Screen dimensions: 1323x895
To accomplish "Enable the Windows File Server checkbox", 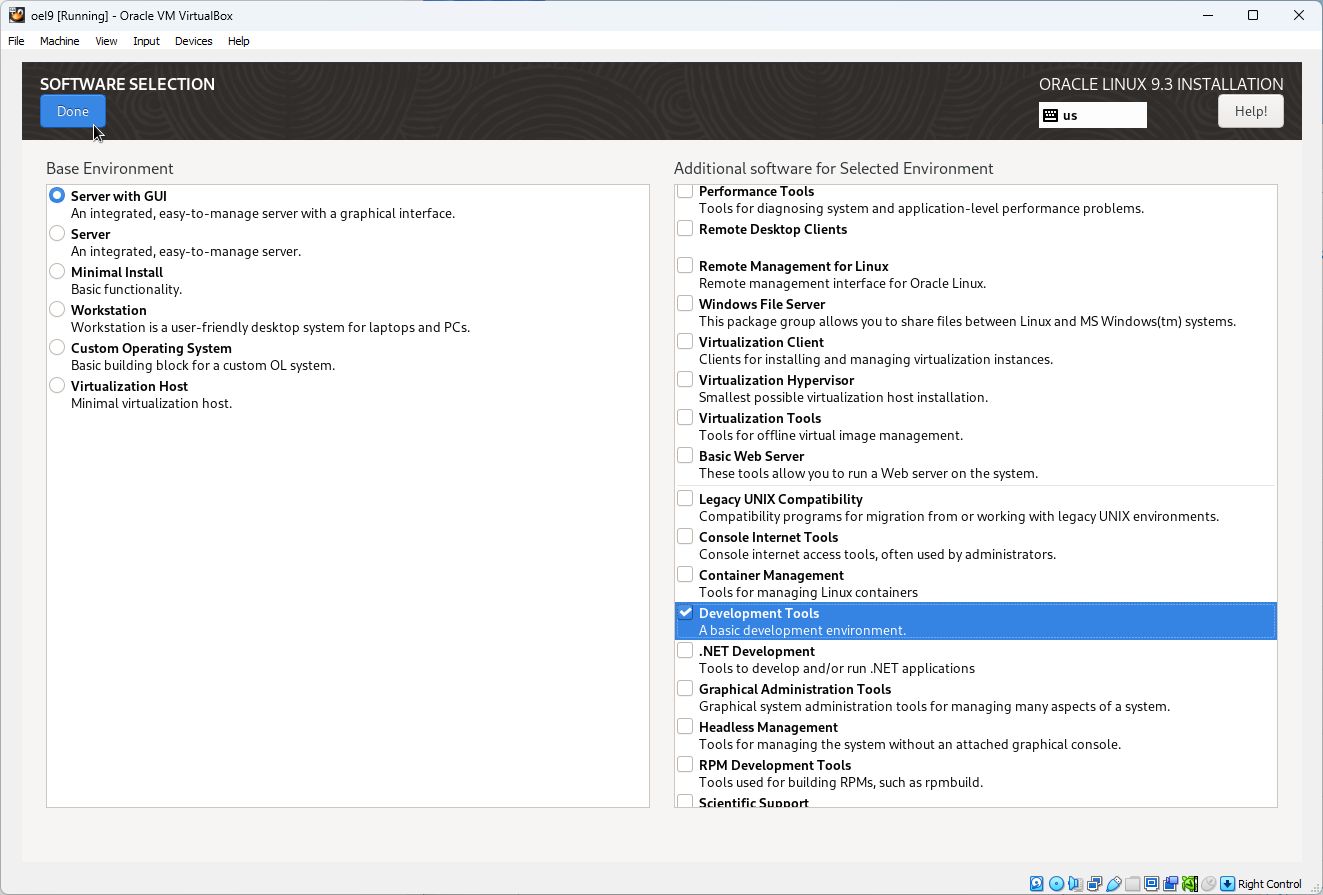I will [685, 303].
